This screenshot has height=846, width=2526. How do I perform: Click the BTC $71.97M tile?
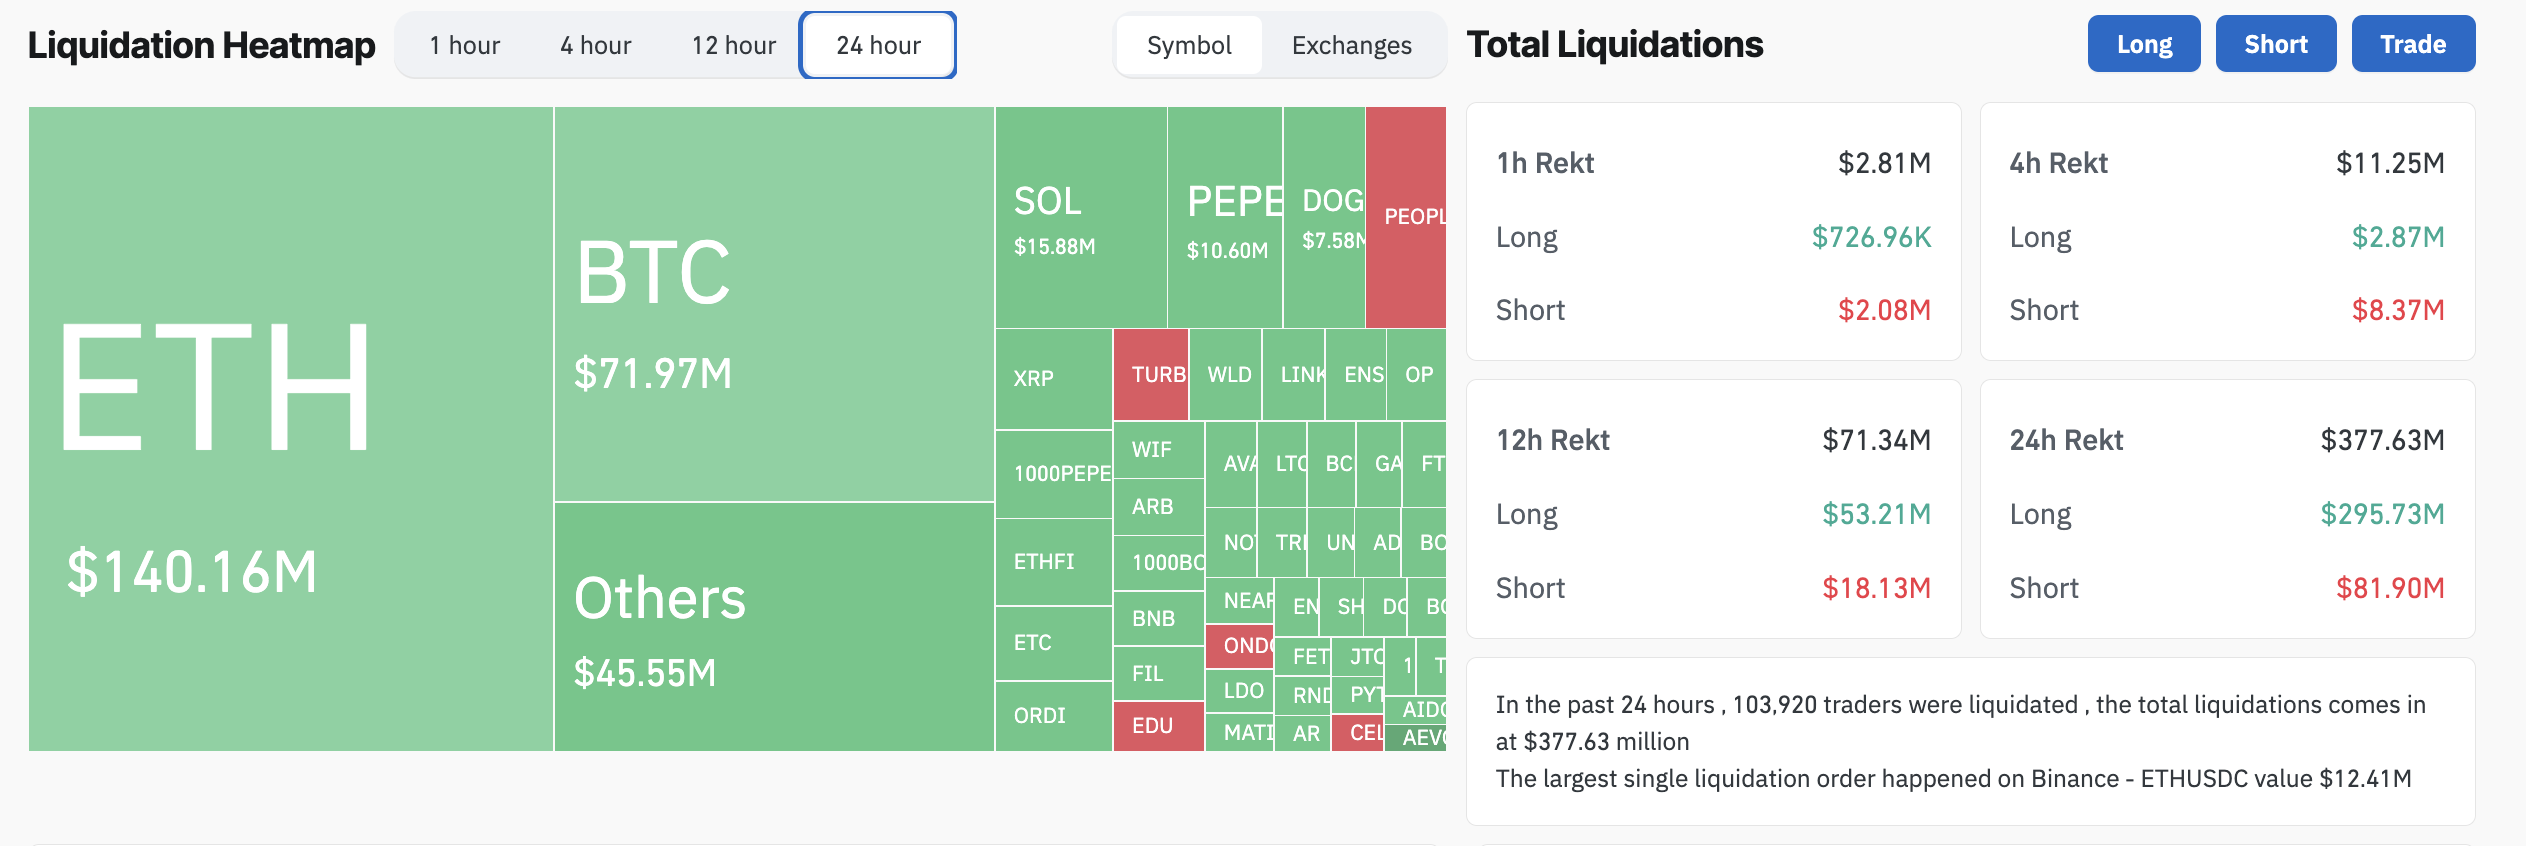773,304
